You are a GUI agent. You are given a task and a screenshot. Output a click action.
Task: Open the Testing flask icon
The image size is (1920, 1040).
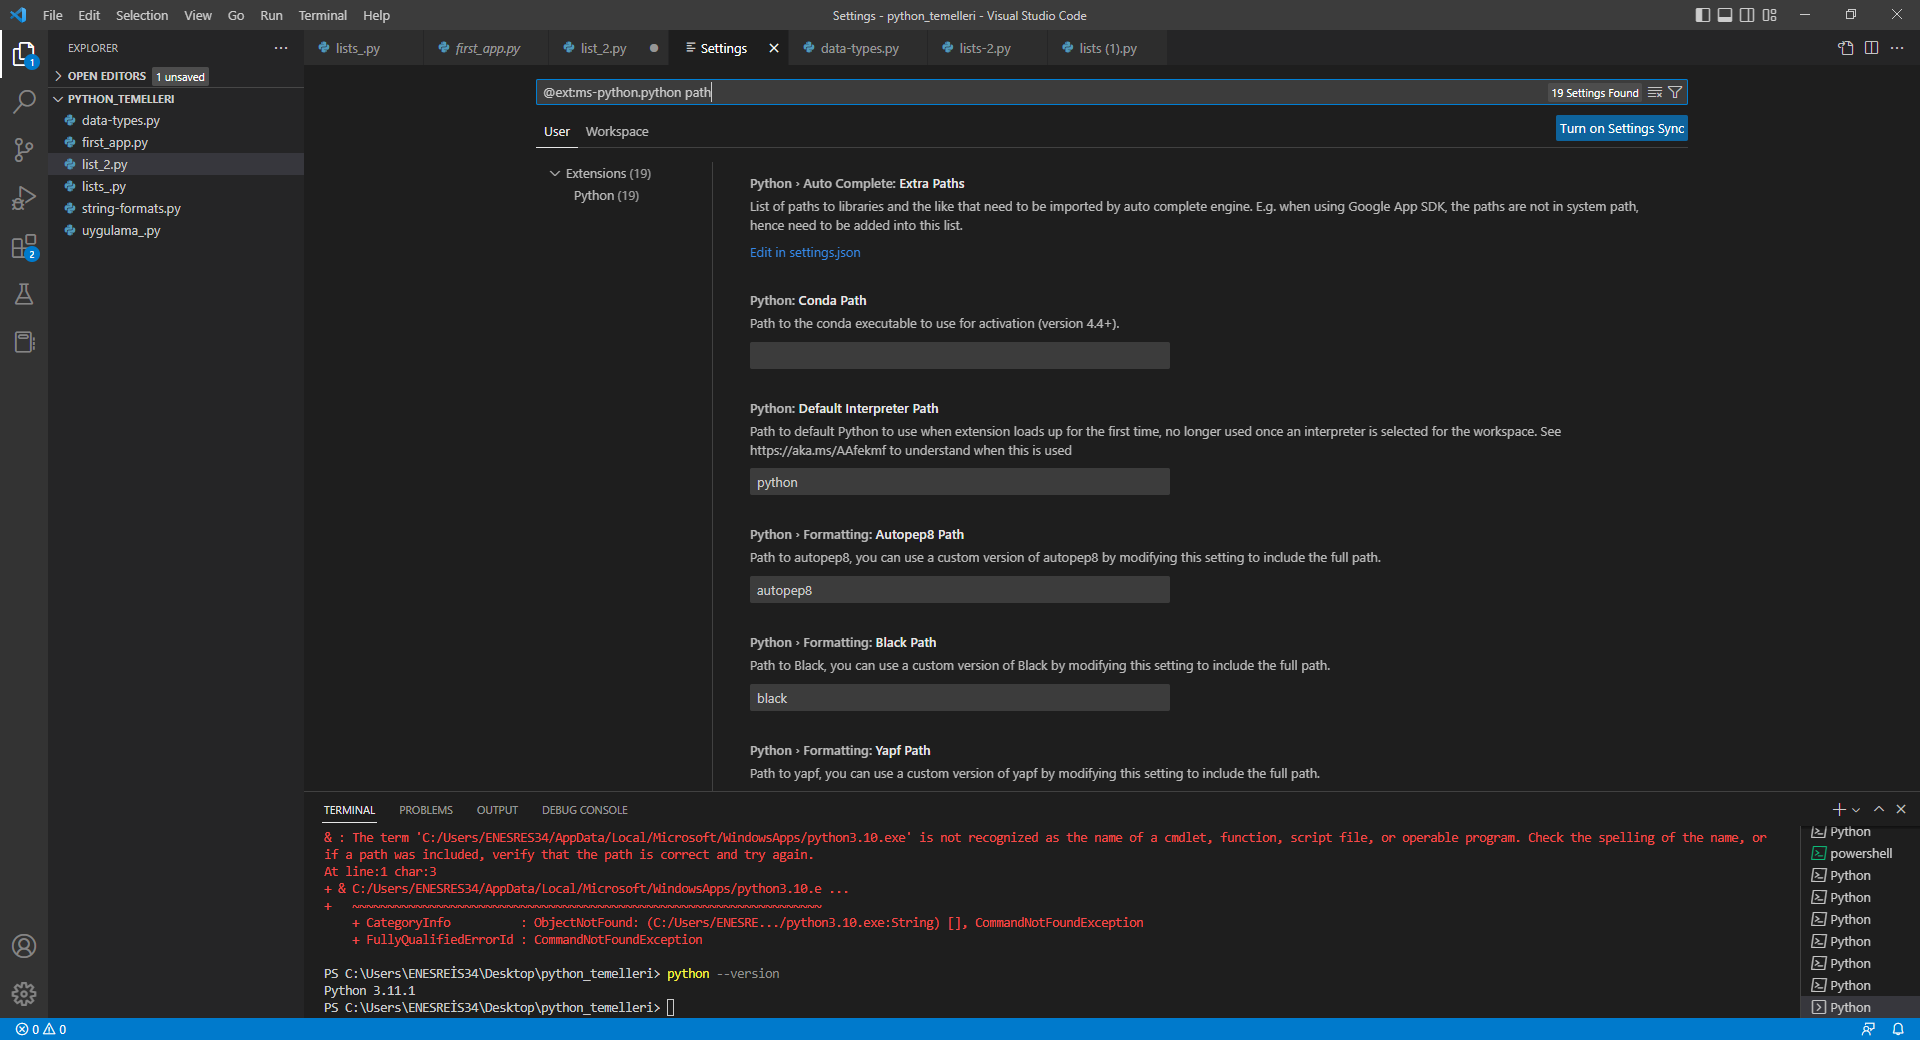coord(24,294)
